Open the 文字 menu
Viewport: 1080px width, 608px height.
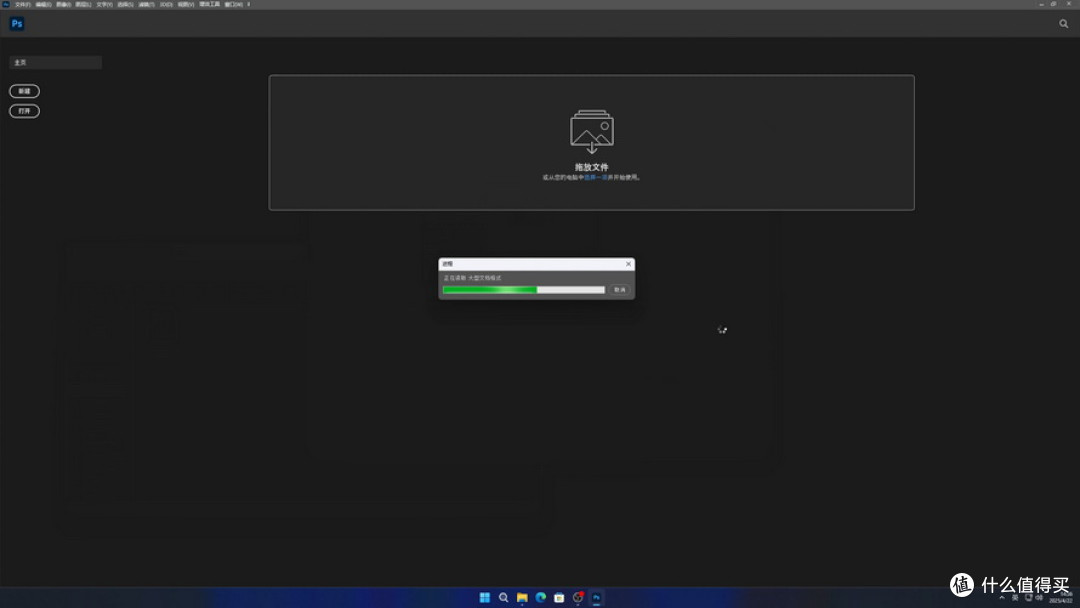tap(104, 4)
